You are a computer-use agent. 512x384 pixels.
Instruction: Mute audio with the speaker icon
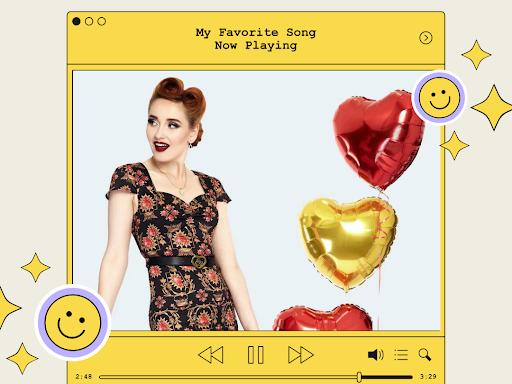click(376, 355)
